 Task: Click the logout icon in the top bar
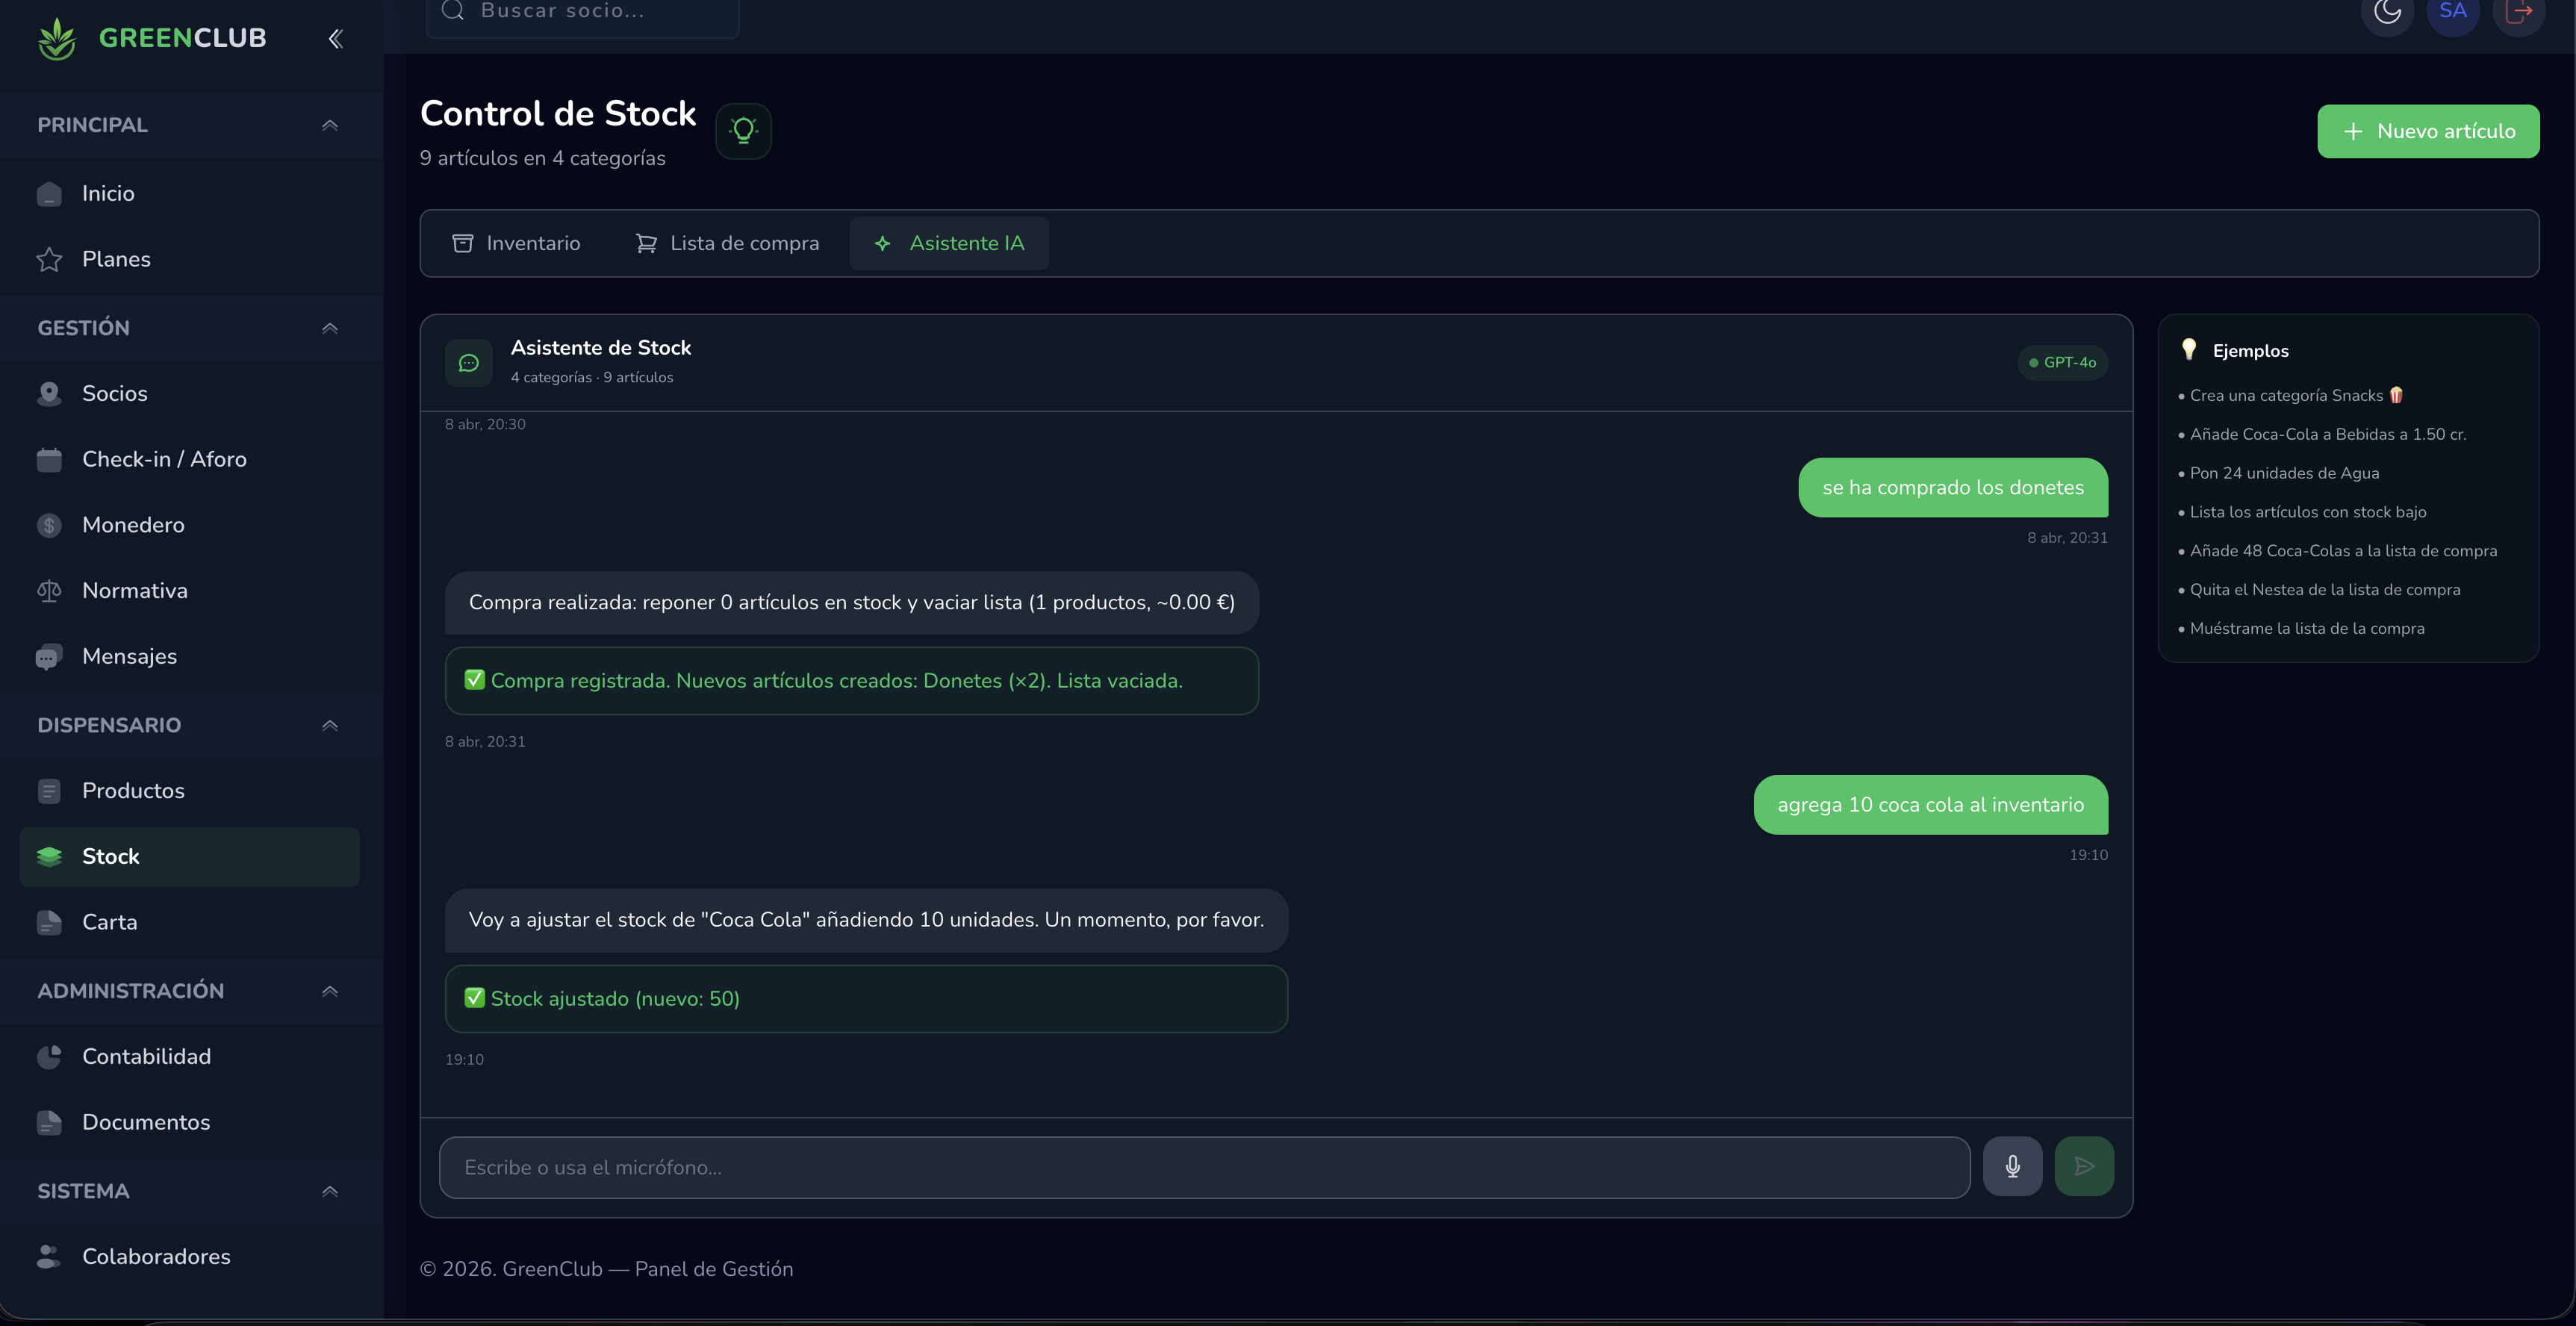(x=2519, y=11)
